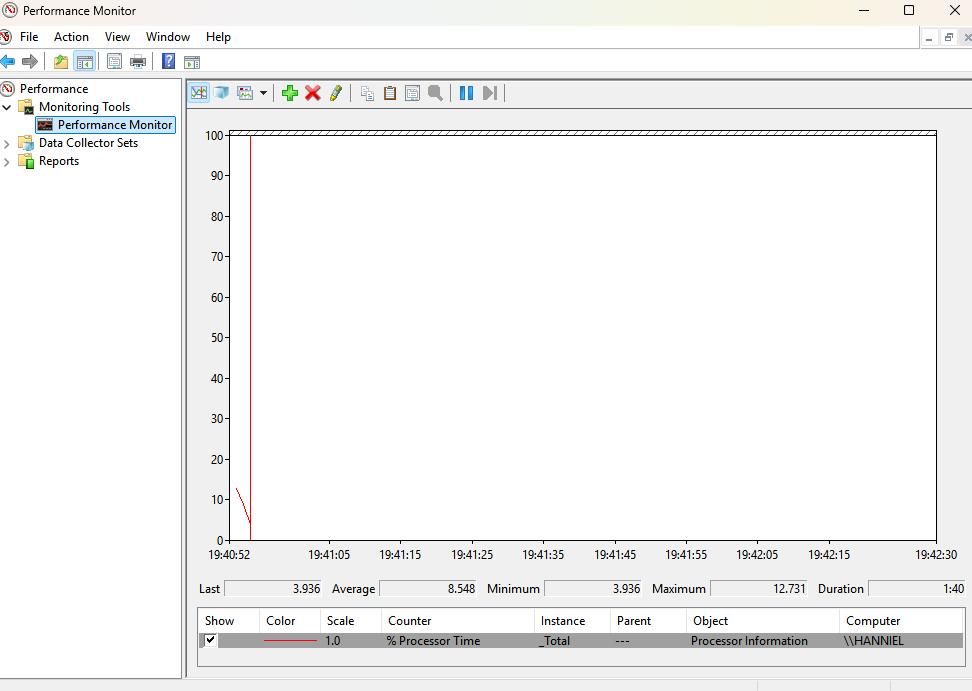972x691 pixels.
Task: Click the Print icon in the MMC toolbar
Action: 138,61
